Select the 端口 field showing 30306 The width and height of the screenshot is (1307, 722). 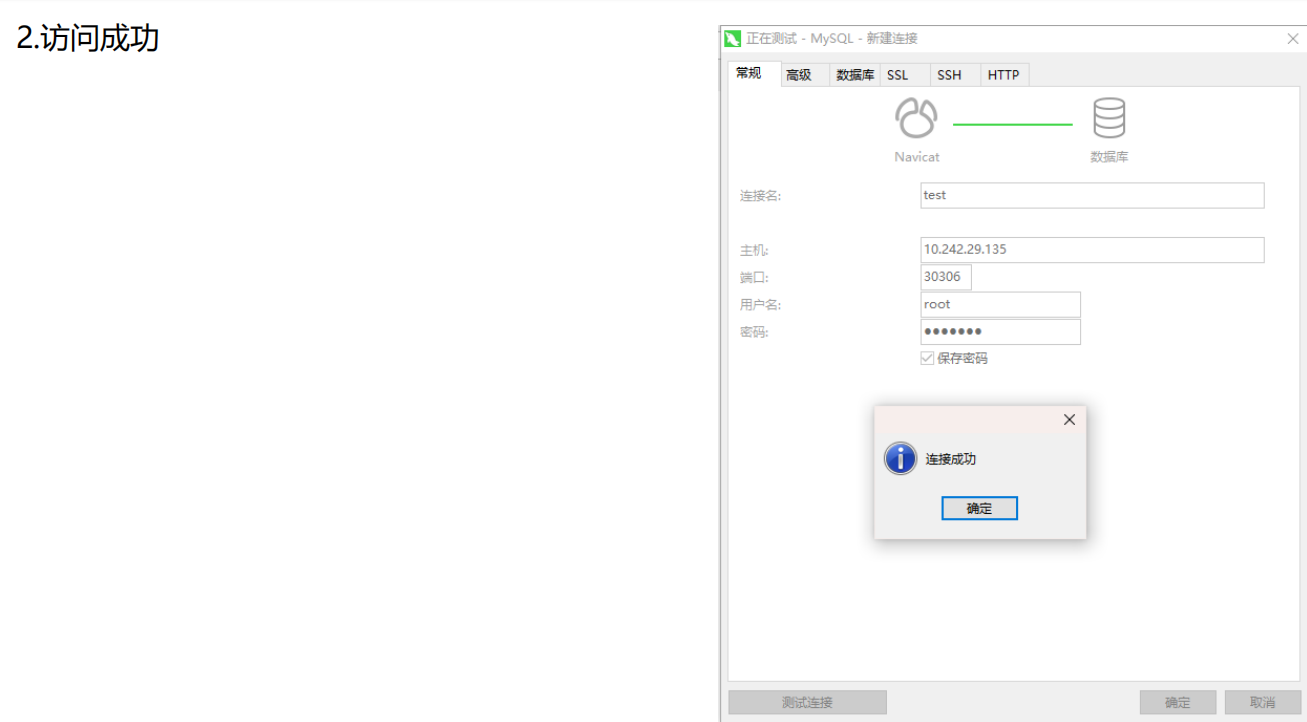tap(945, 277)
